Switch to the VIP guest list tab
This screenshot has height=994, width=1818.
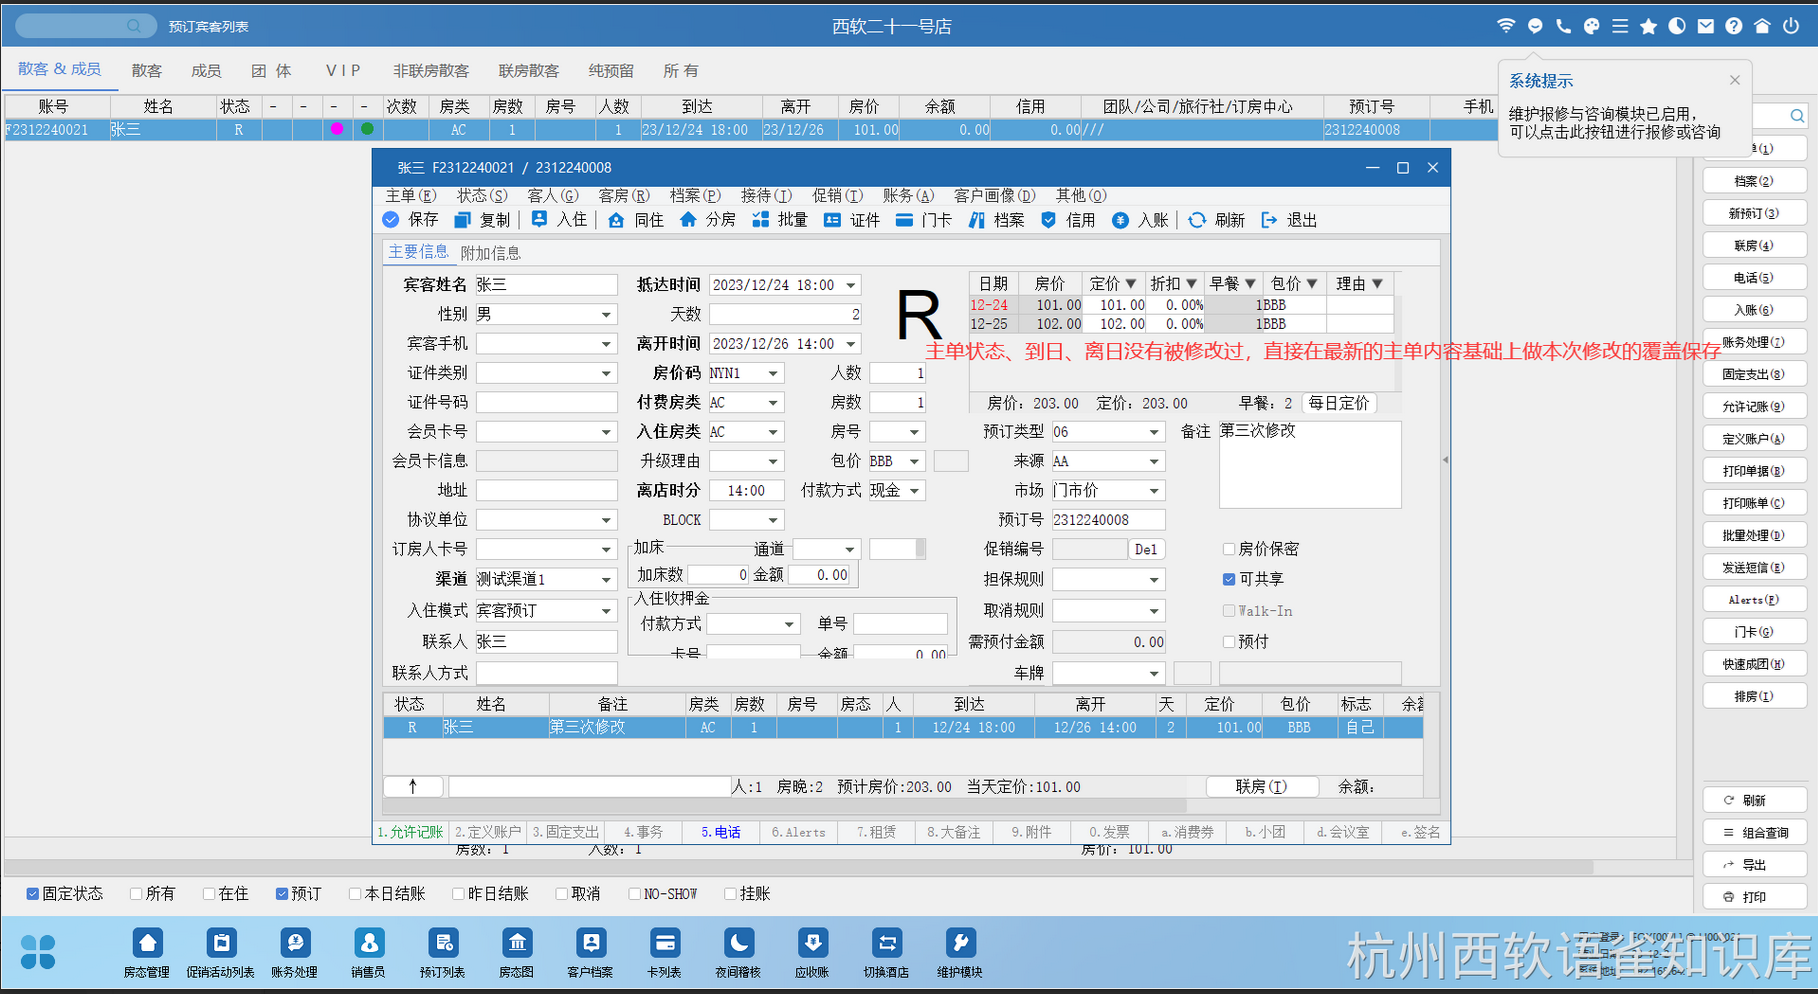[343, 71]
